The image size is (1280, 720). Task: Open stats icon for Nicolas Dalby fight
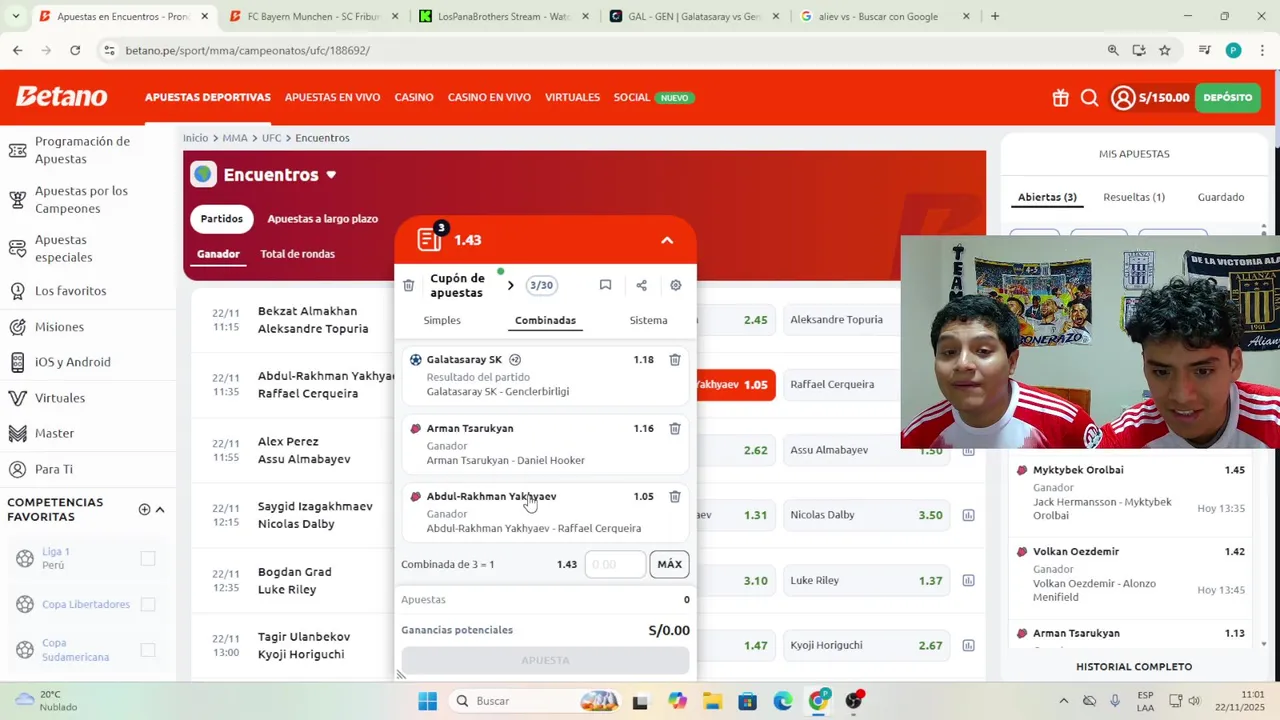coord(968,515)
